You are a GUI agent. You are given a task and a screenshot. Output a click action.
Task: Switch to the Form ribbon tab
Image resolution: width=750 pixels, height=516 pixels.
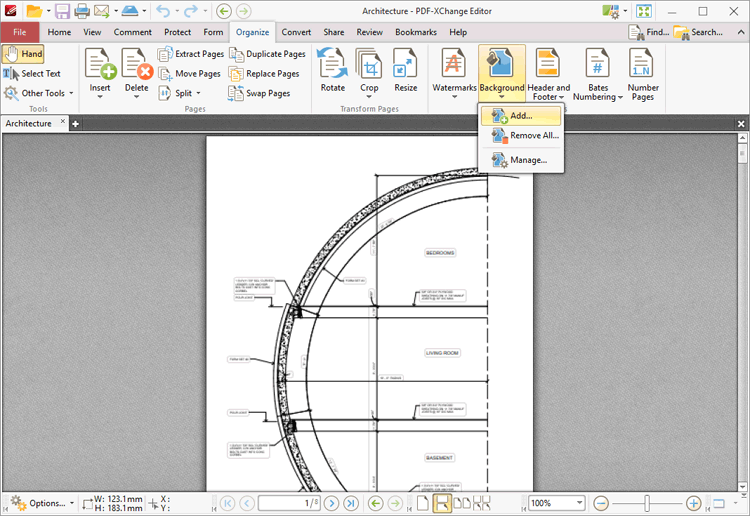click(x=213, y=32)
